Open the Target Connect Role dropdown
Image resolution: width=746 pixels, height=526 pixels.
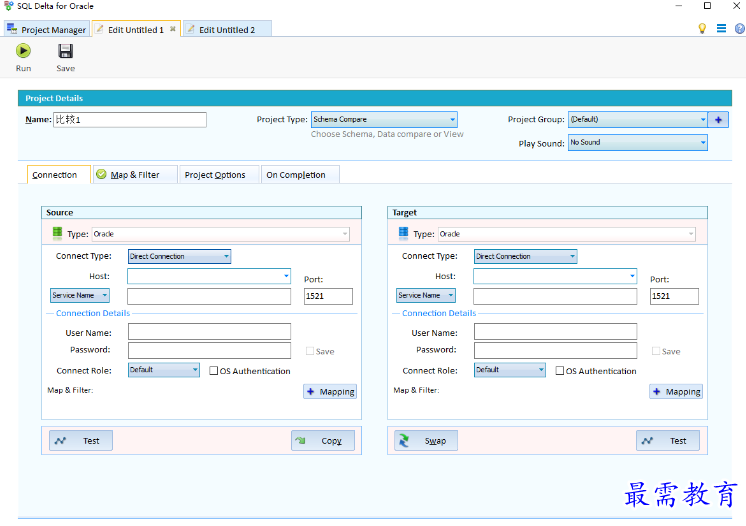coord(510,370)
